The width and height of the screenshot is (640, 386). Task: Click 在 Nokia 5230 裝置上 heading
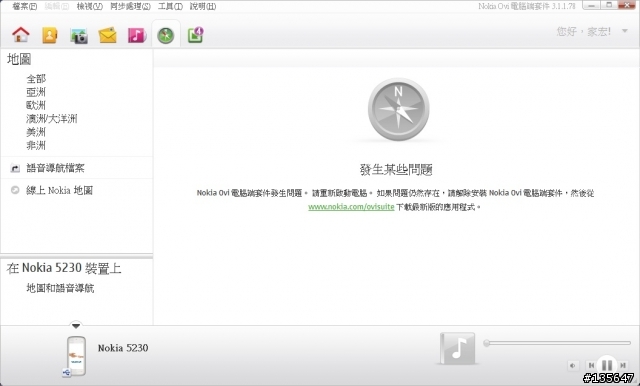coord(64,268)
